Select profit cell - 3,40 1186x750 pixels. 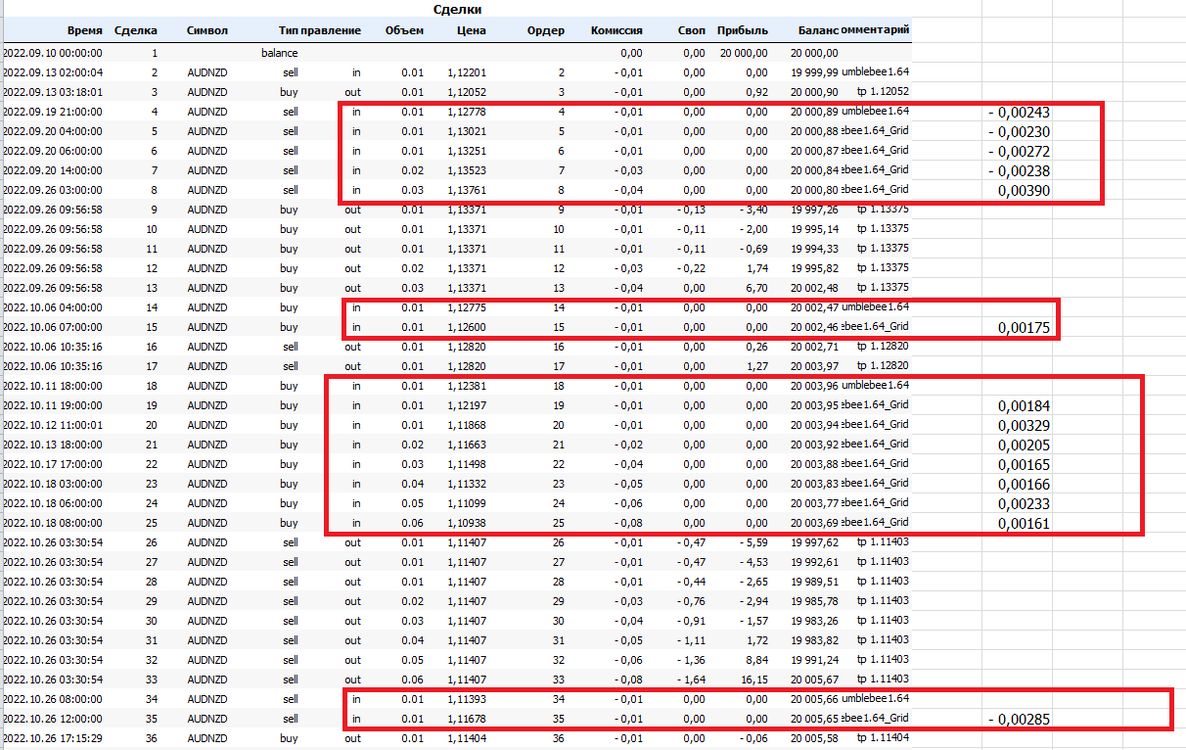(x=753, y=209)
